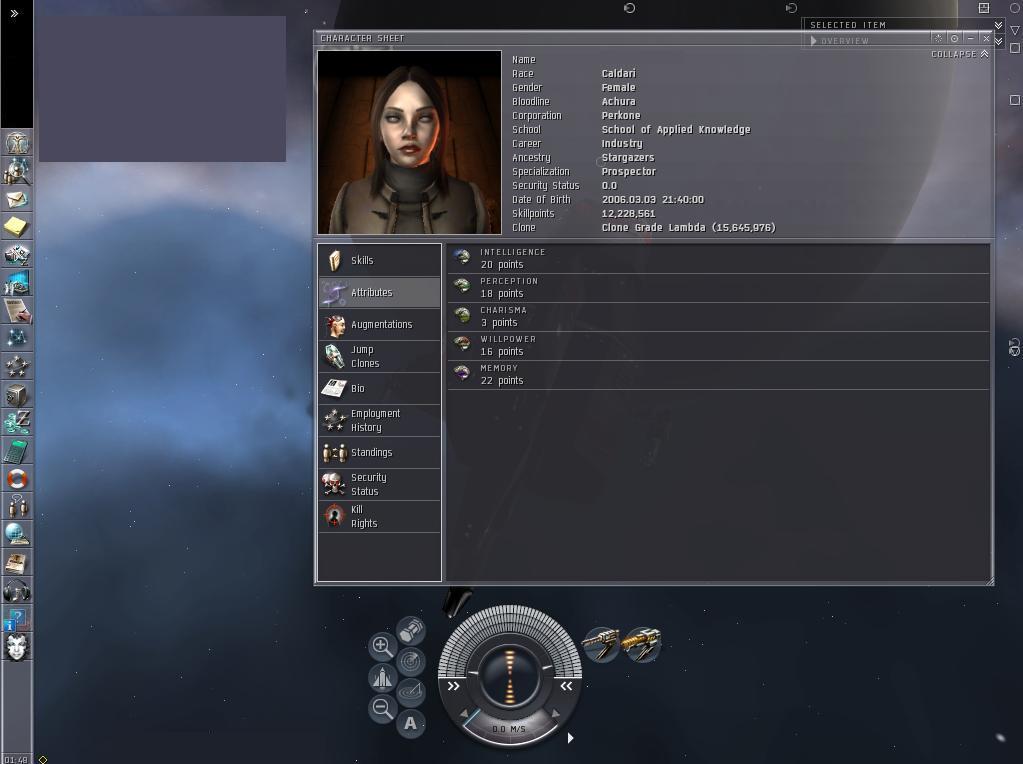1023x764 pixels.
Task: Open the globe Browser icon in the sidebar
Action: click(x=17, y=535)
